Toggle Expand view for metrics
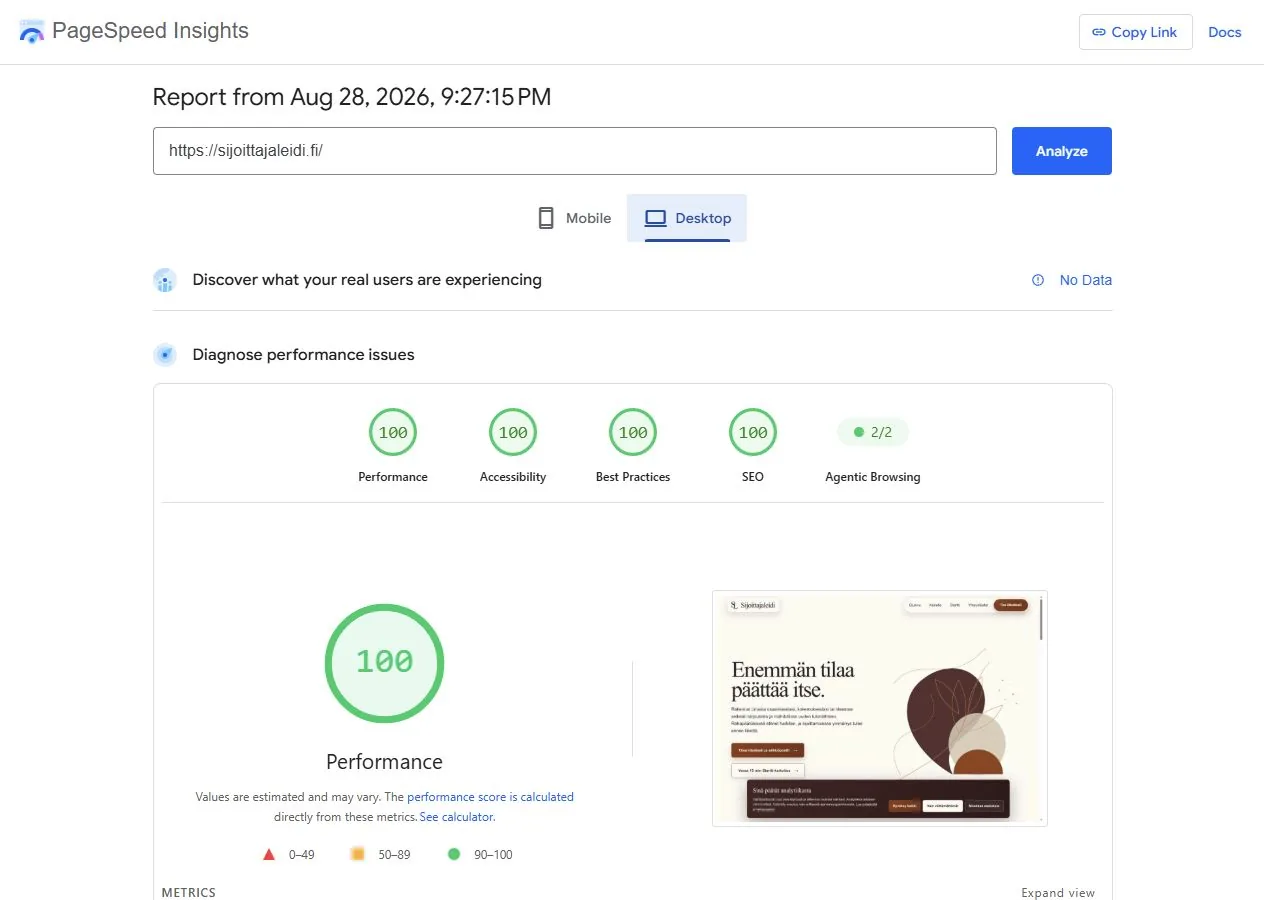 click(1058, 893)
